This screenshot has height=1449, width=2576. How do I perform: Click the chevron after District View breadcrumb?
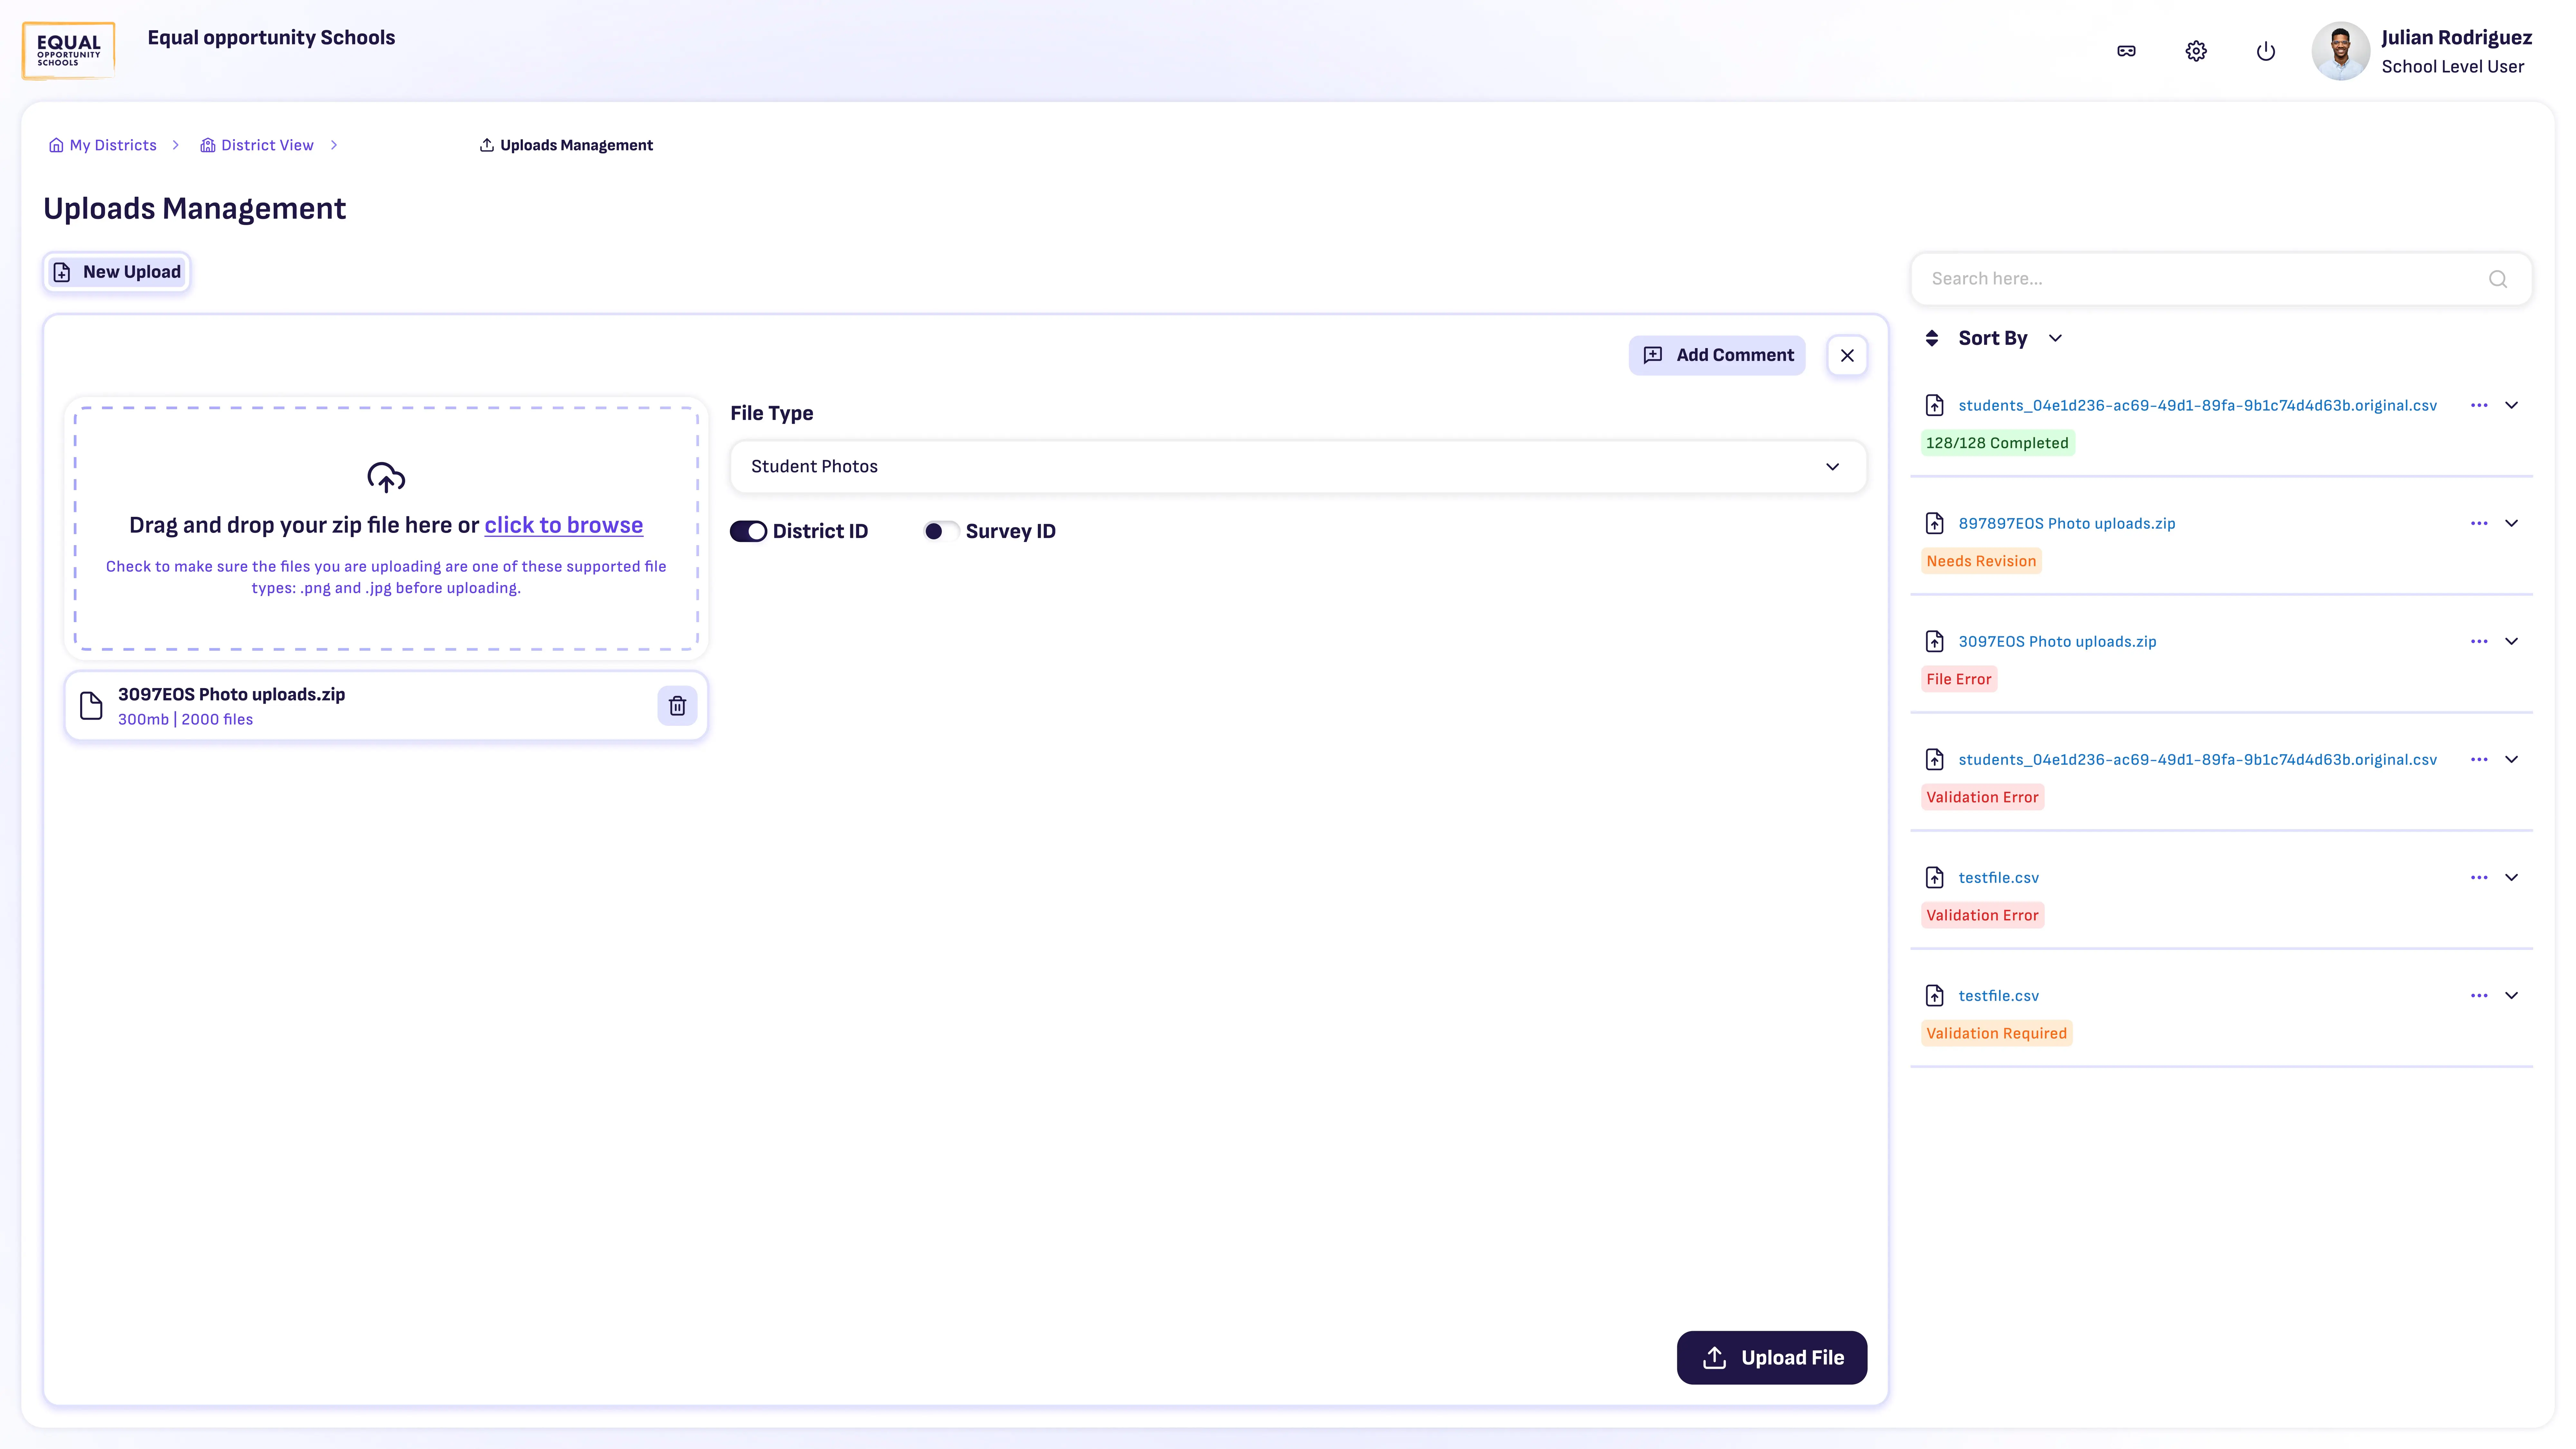pyautogui.click(x=334, y=145)
